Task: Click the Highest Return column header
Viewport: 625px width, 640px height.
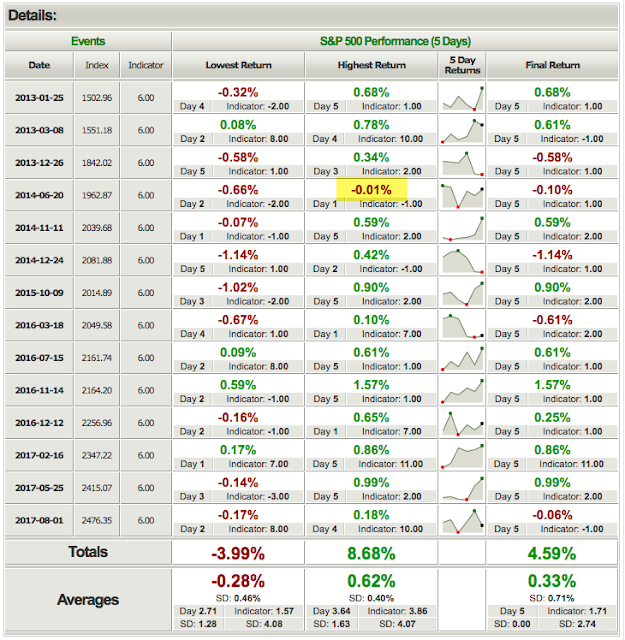Action: [371, 65]
